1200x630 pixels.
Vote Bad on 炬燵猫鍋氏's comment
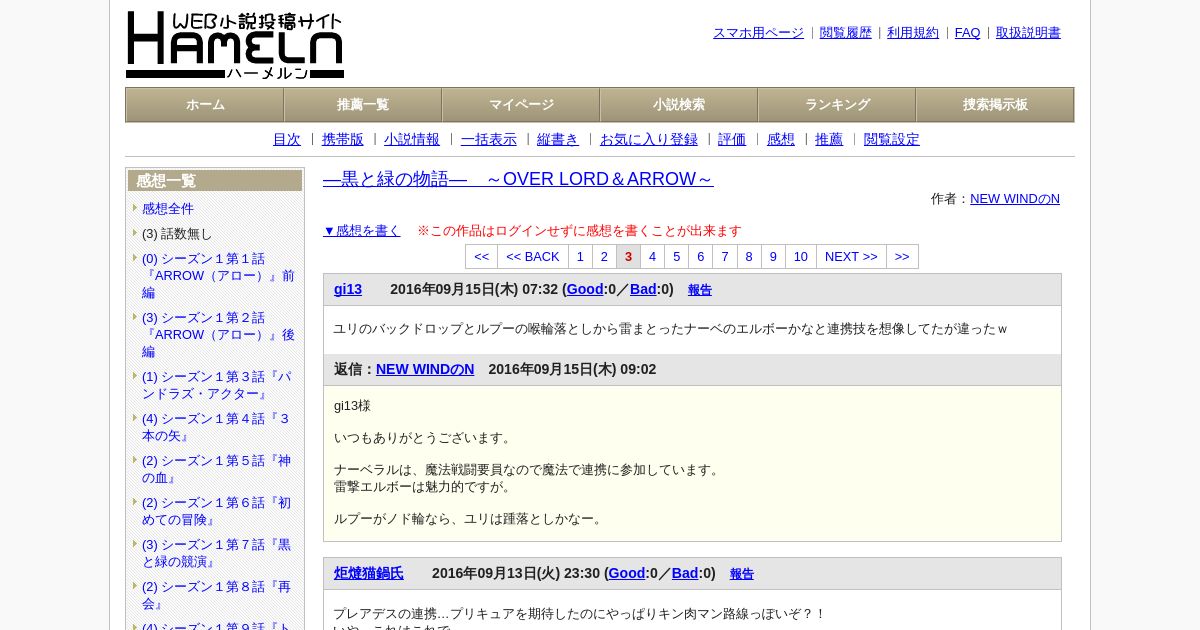pyautogui.click(x=685, y=574)
